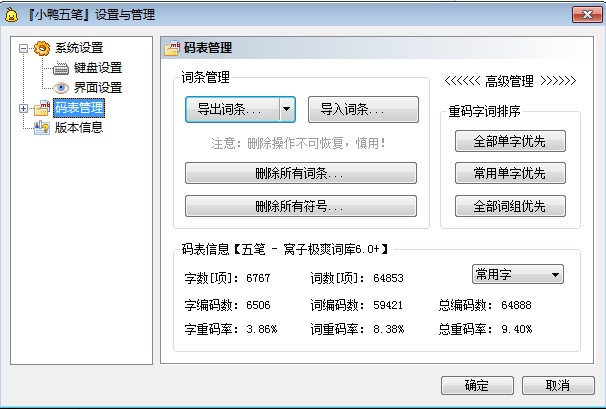Click 全部单字优先 button
This screenshot has width=606, height=410.
pos(510,141)
